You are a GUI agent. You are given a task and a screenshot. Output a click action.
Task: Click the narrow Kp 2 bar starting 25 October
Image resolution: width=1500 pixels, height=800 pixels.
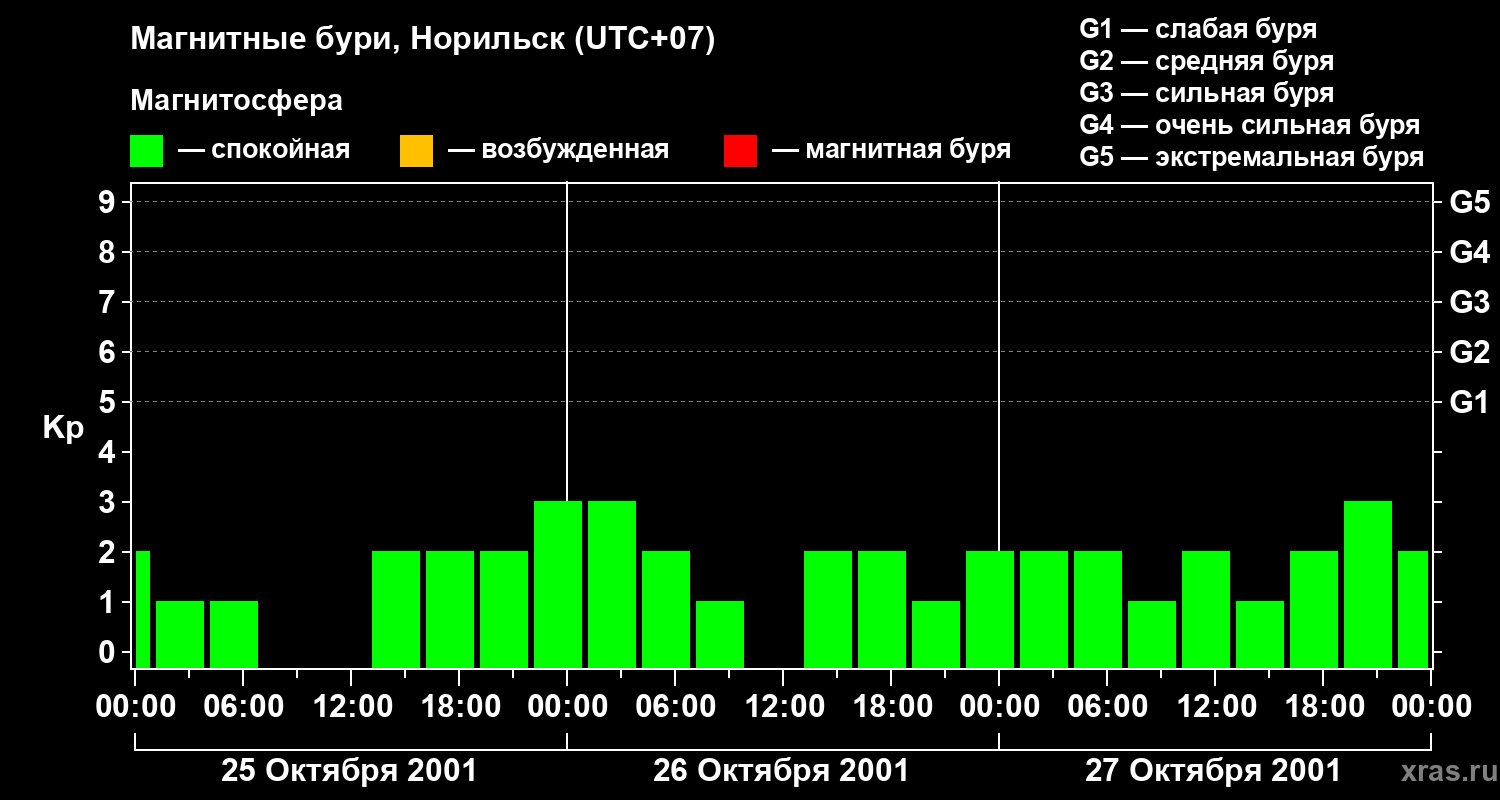(x=142, y=609)
